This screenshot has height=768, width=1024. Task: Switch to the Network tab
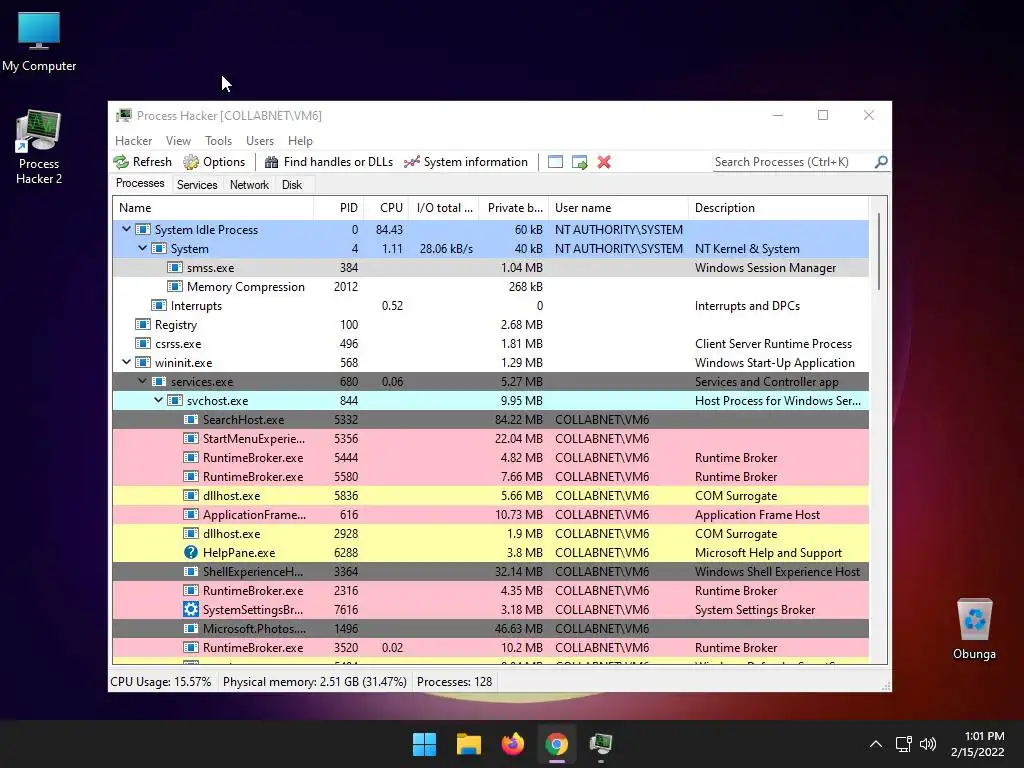tap(249, 185)
